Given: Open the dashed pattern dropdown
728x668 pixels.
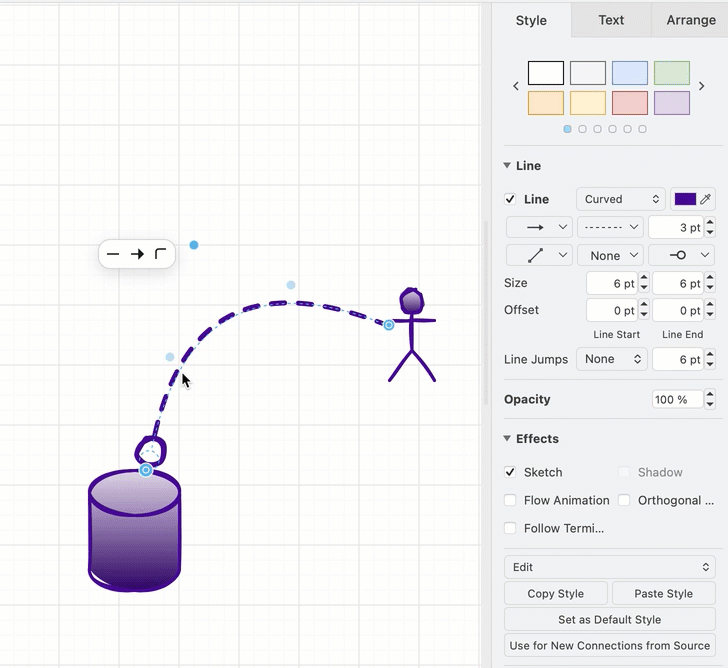Looking at the screenshot, I should coord(611,227).
